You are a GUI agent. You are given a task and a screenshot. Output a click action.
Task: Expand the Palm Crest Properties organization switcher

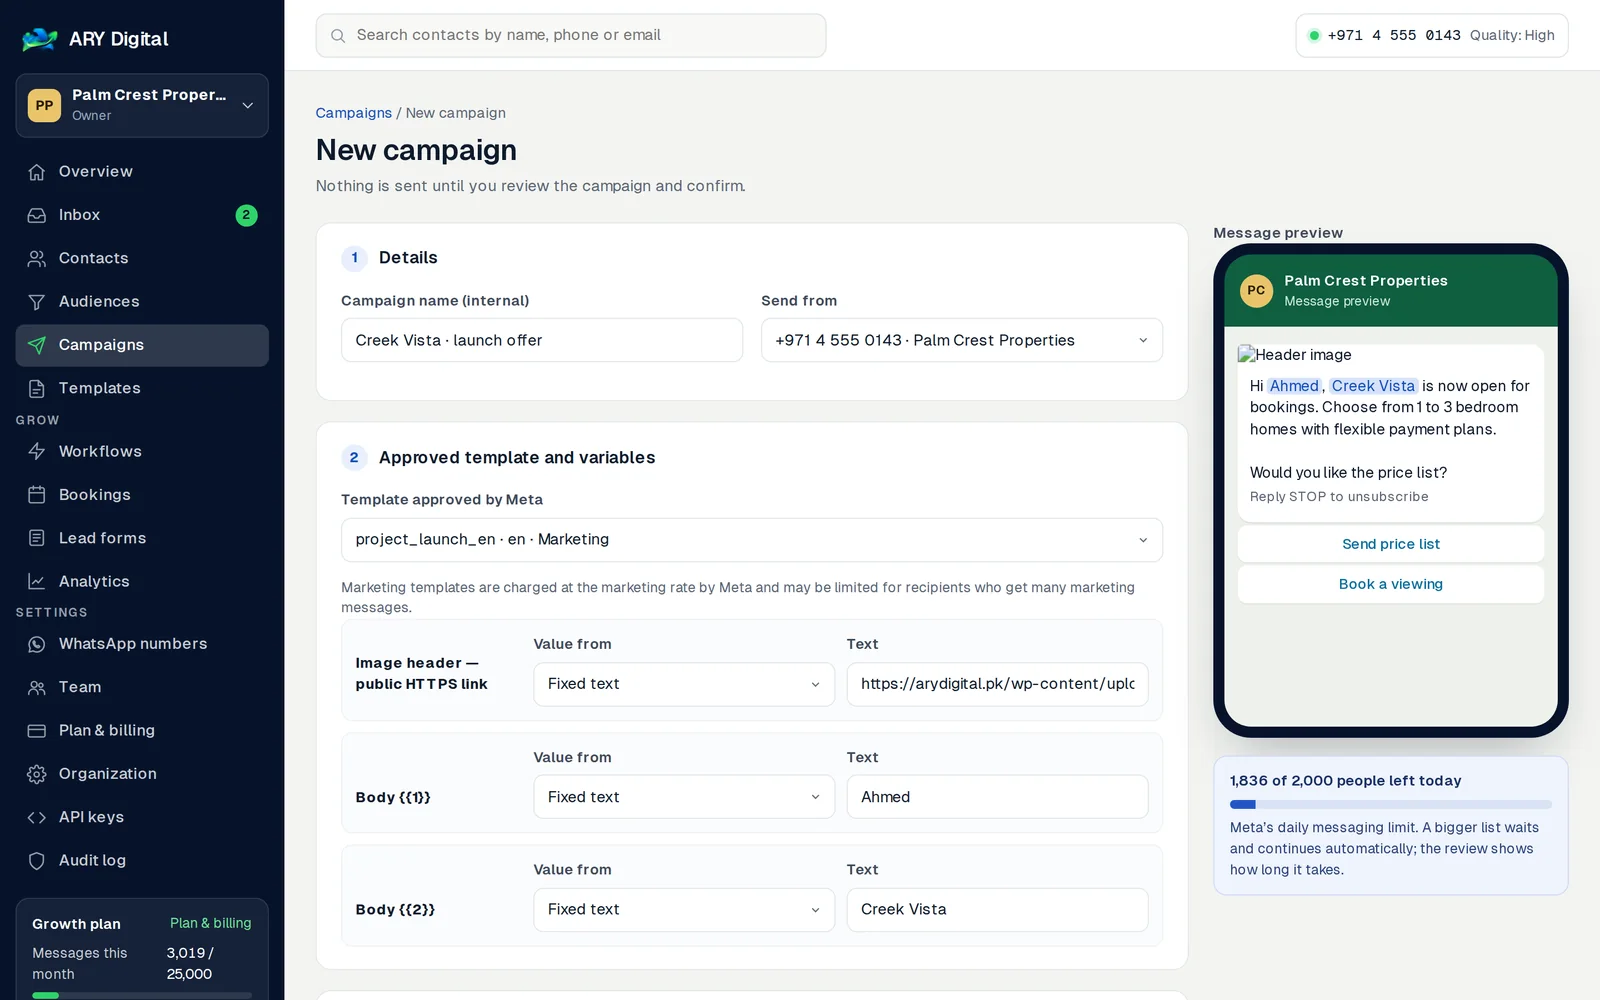[x=142, y=105]
